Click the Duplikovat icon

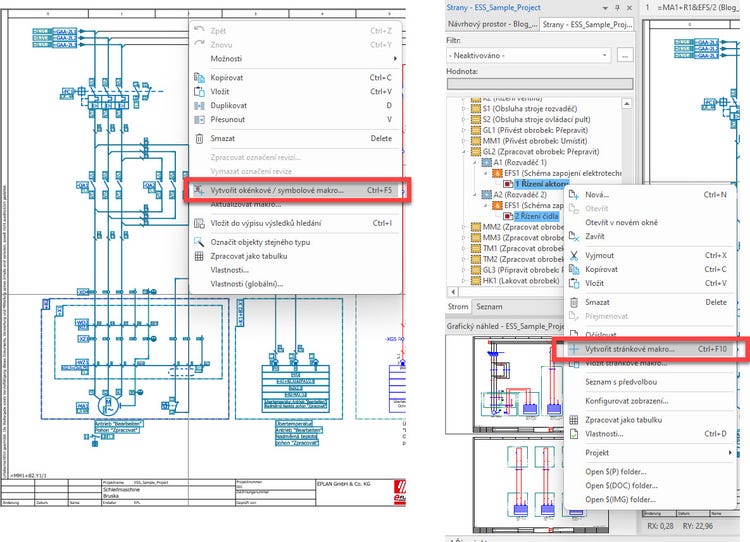pyautogui.click(x=200, y=105)
